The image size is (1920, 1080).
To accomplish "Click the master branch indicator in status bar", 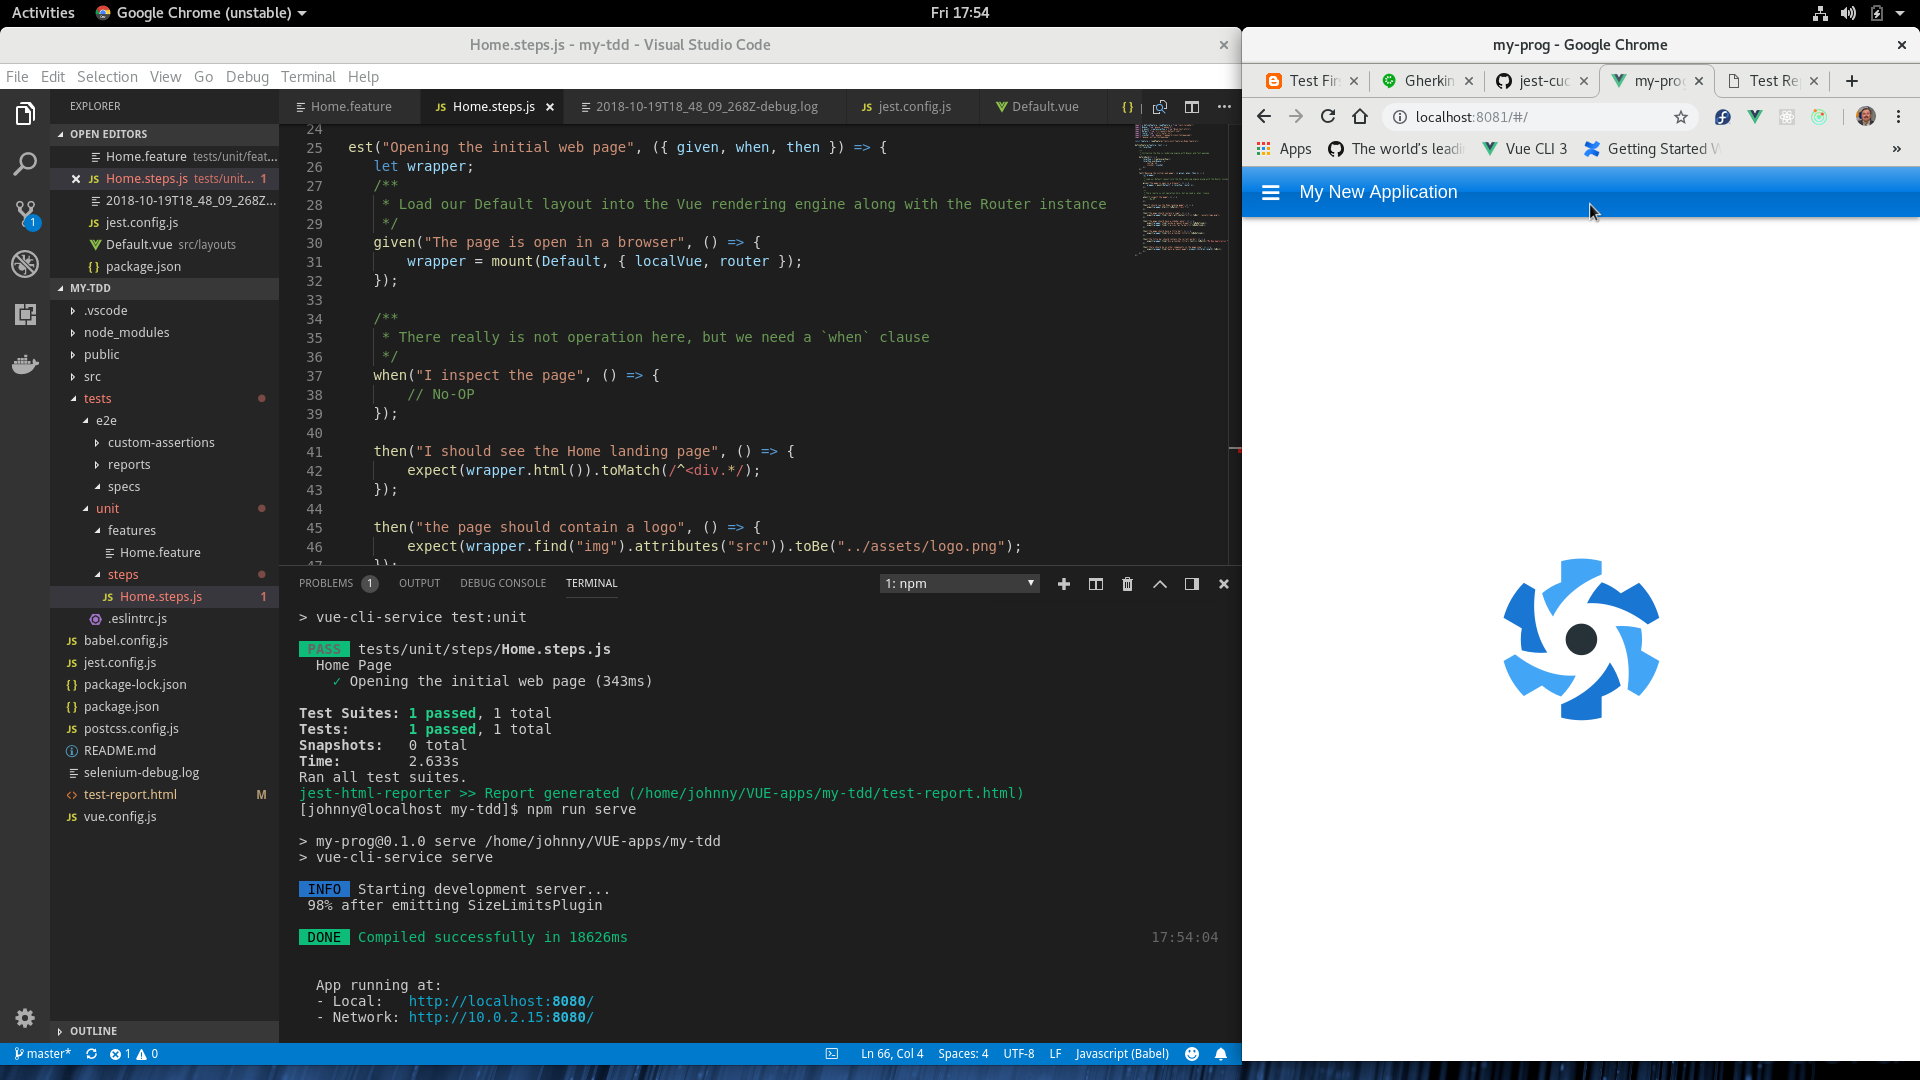I will (x=43, y=1054).
